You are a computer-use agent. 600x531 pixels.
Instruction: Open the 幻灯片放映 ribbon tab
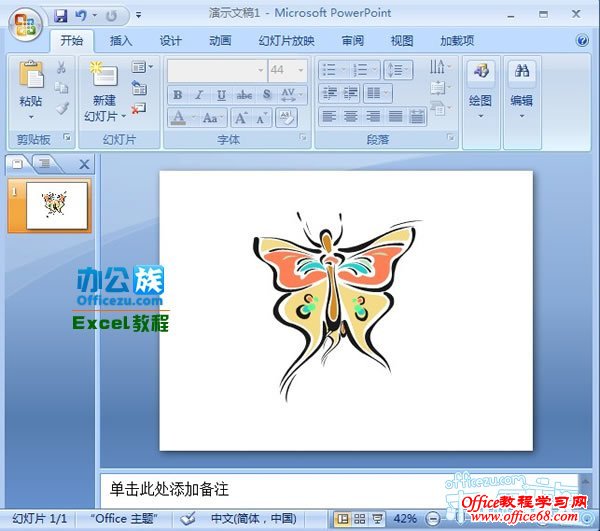pos(286,41)
